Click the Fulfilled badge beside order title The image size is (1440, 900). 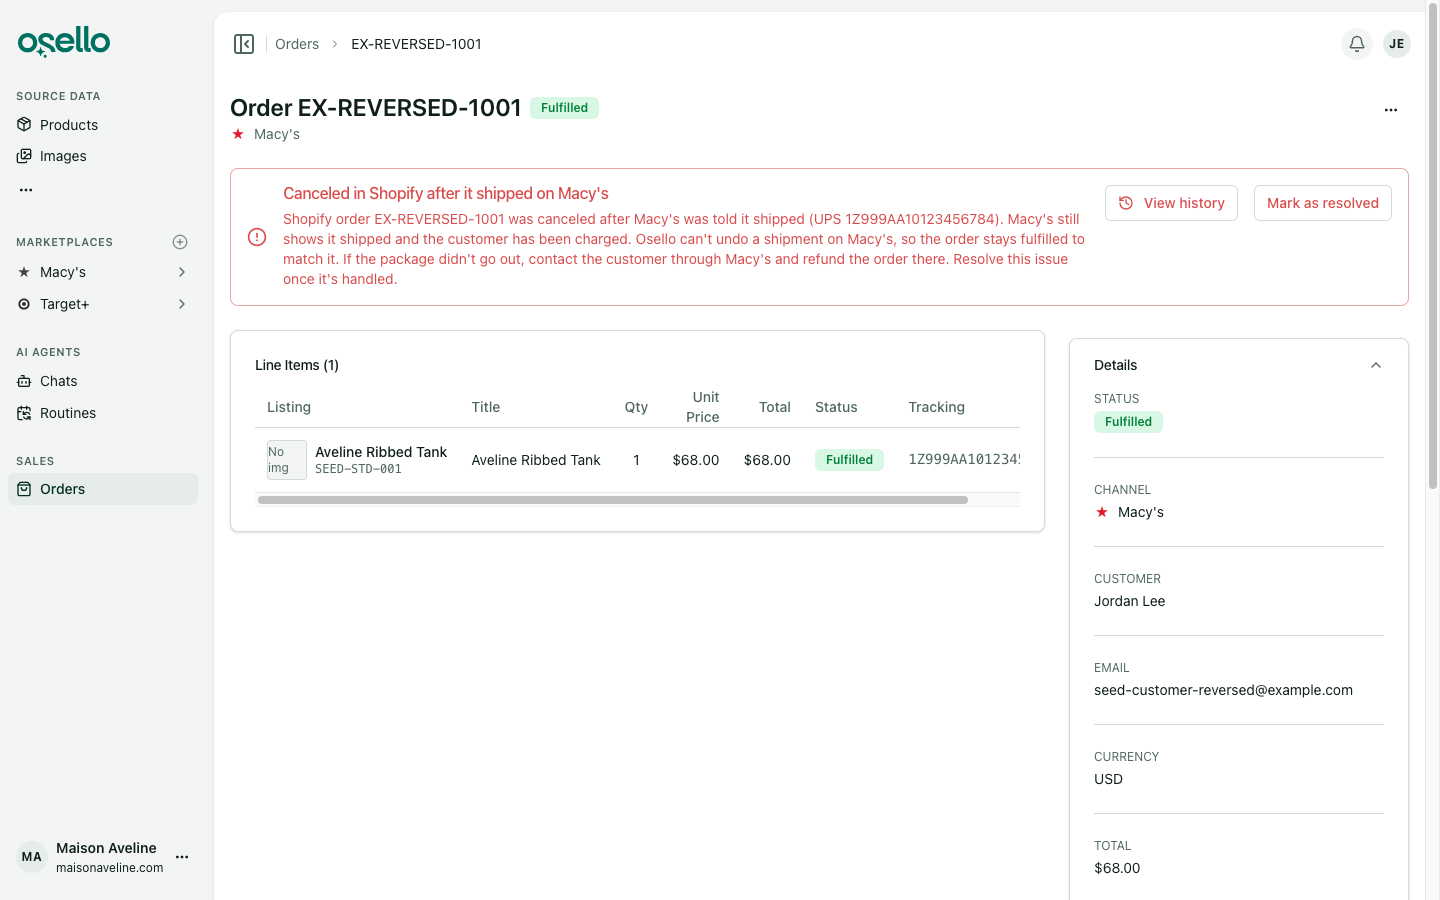[564, 108]
